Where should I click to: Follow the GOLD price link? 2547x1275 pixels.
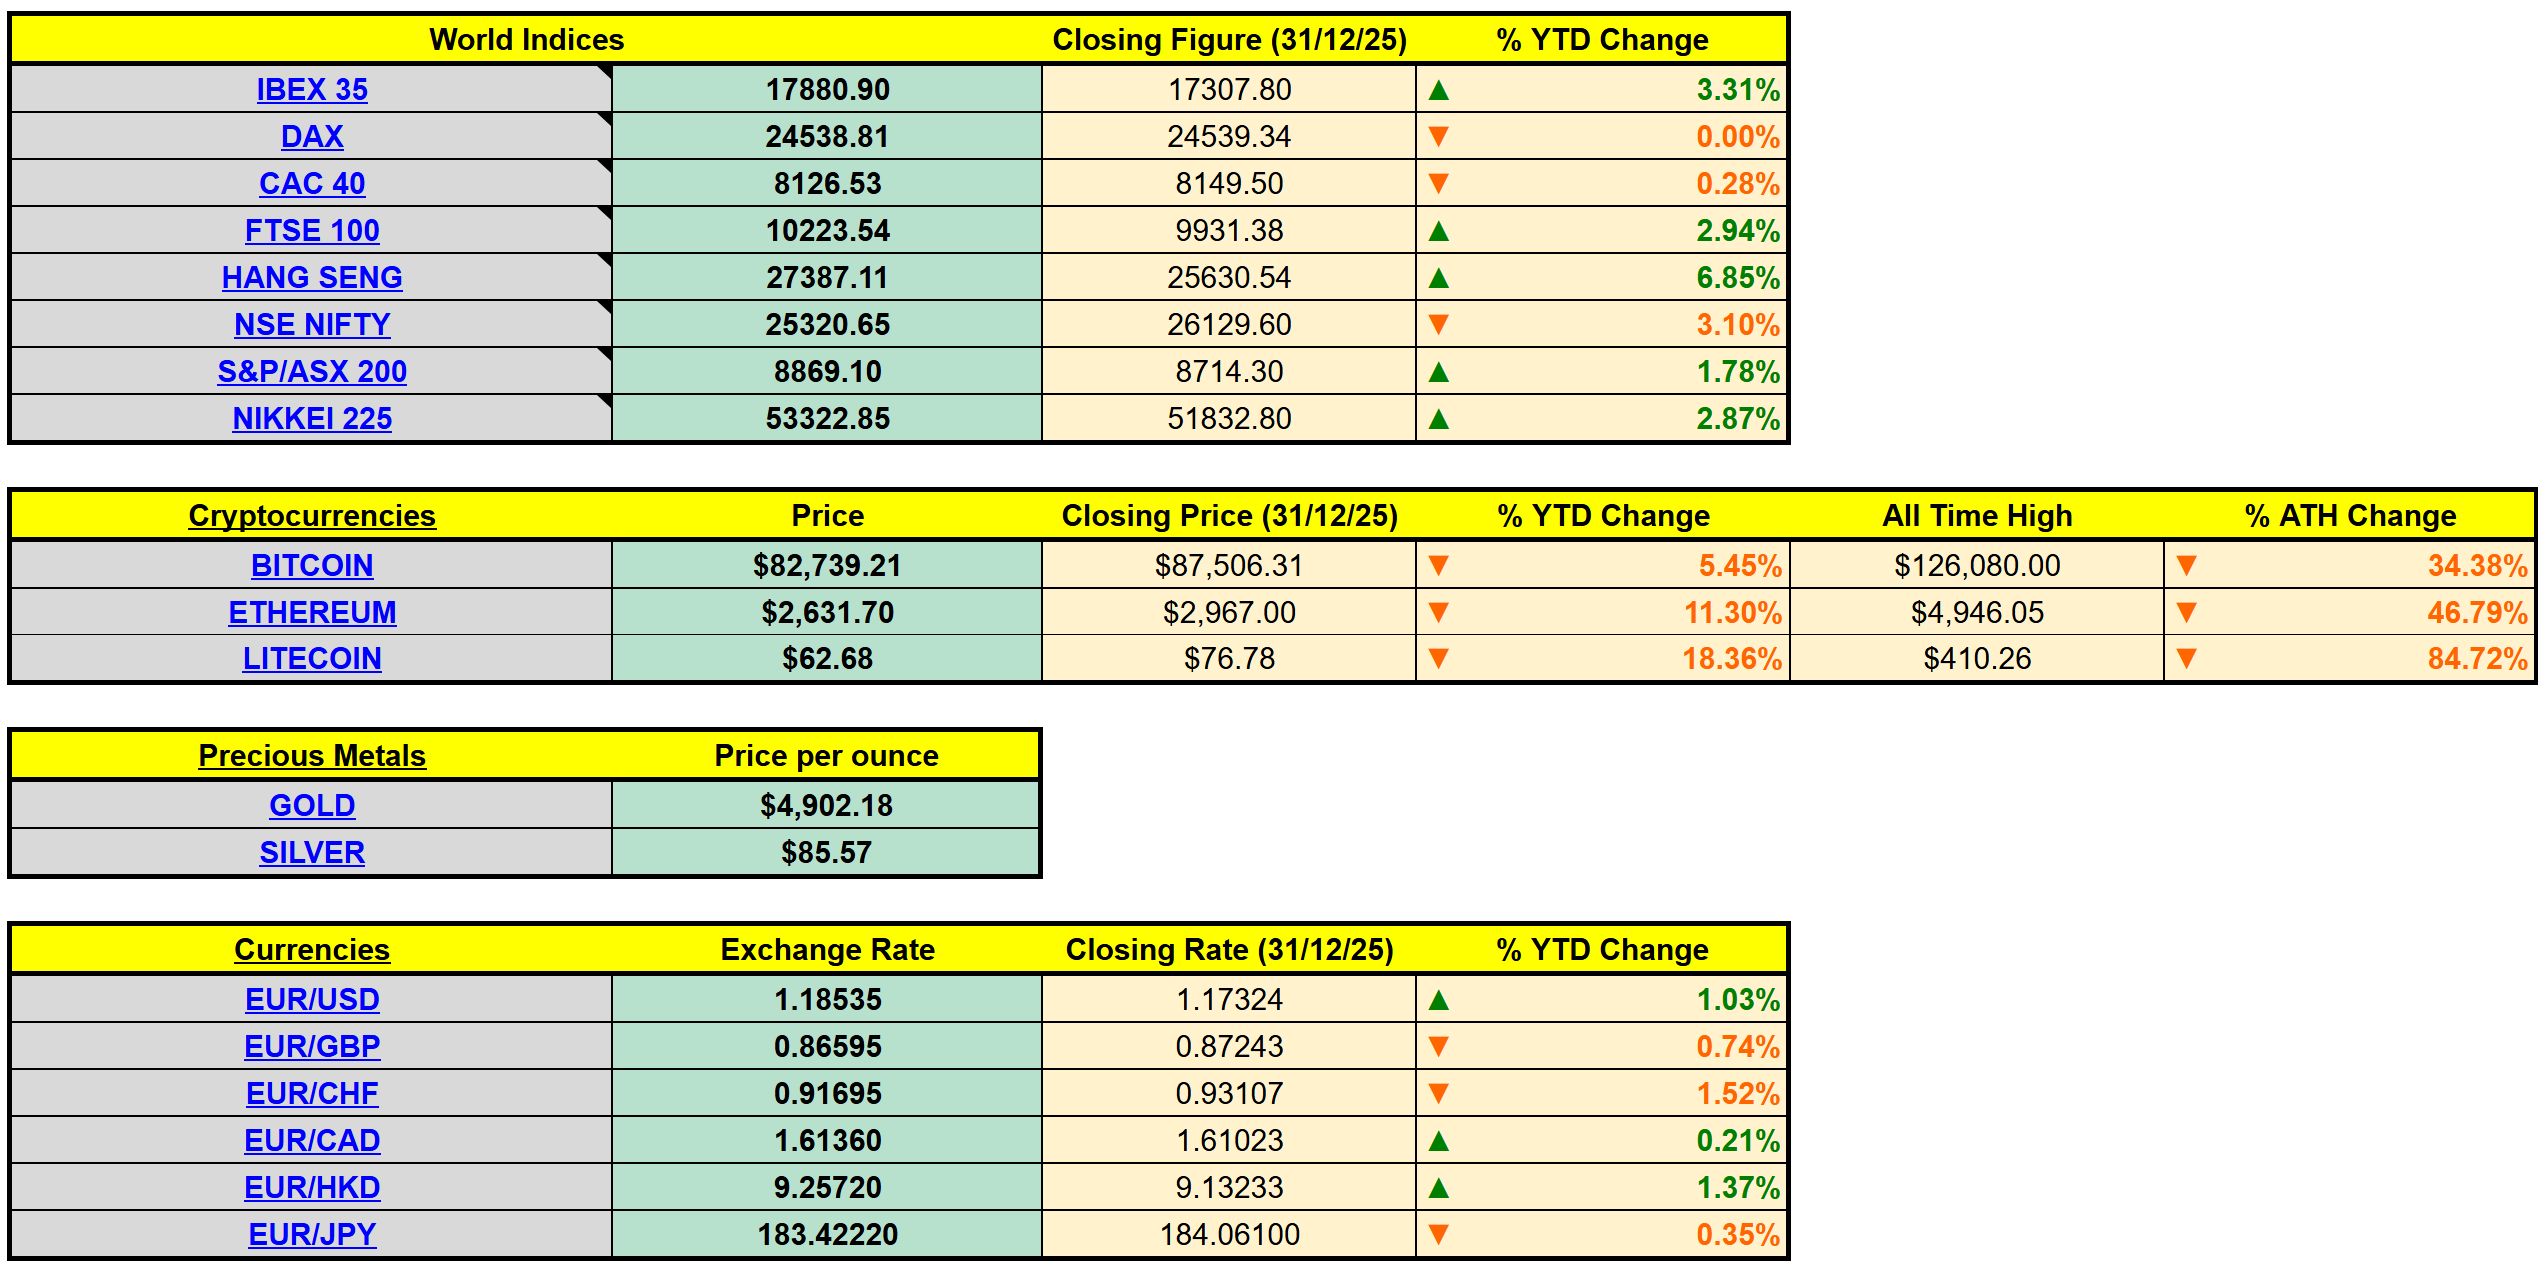coord(312,806)
